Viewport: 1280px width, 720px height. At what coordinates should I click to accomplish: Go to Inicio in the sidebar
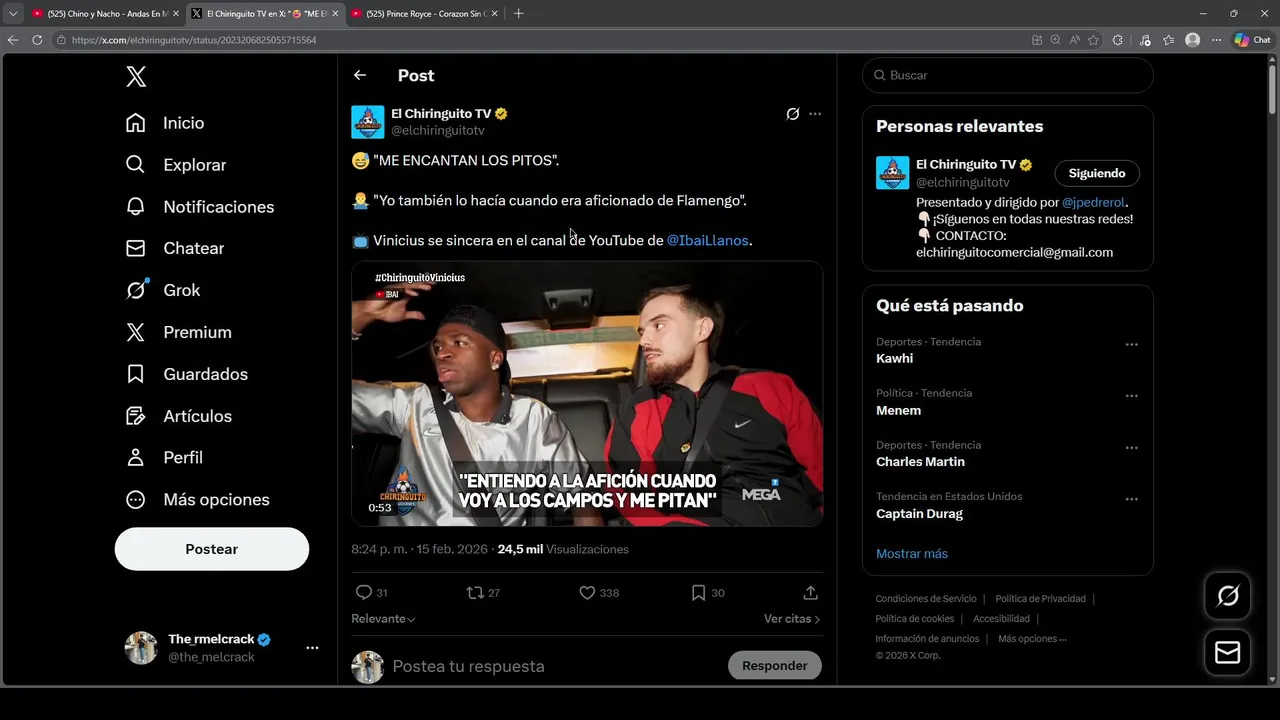click(x=165, y=123)
